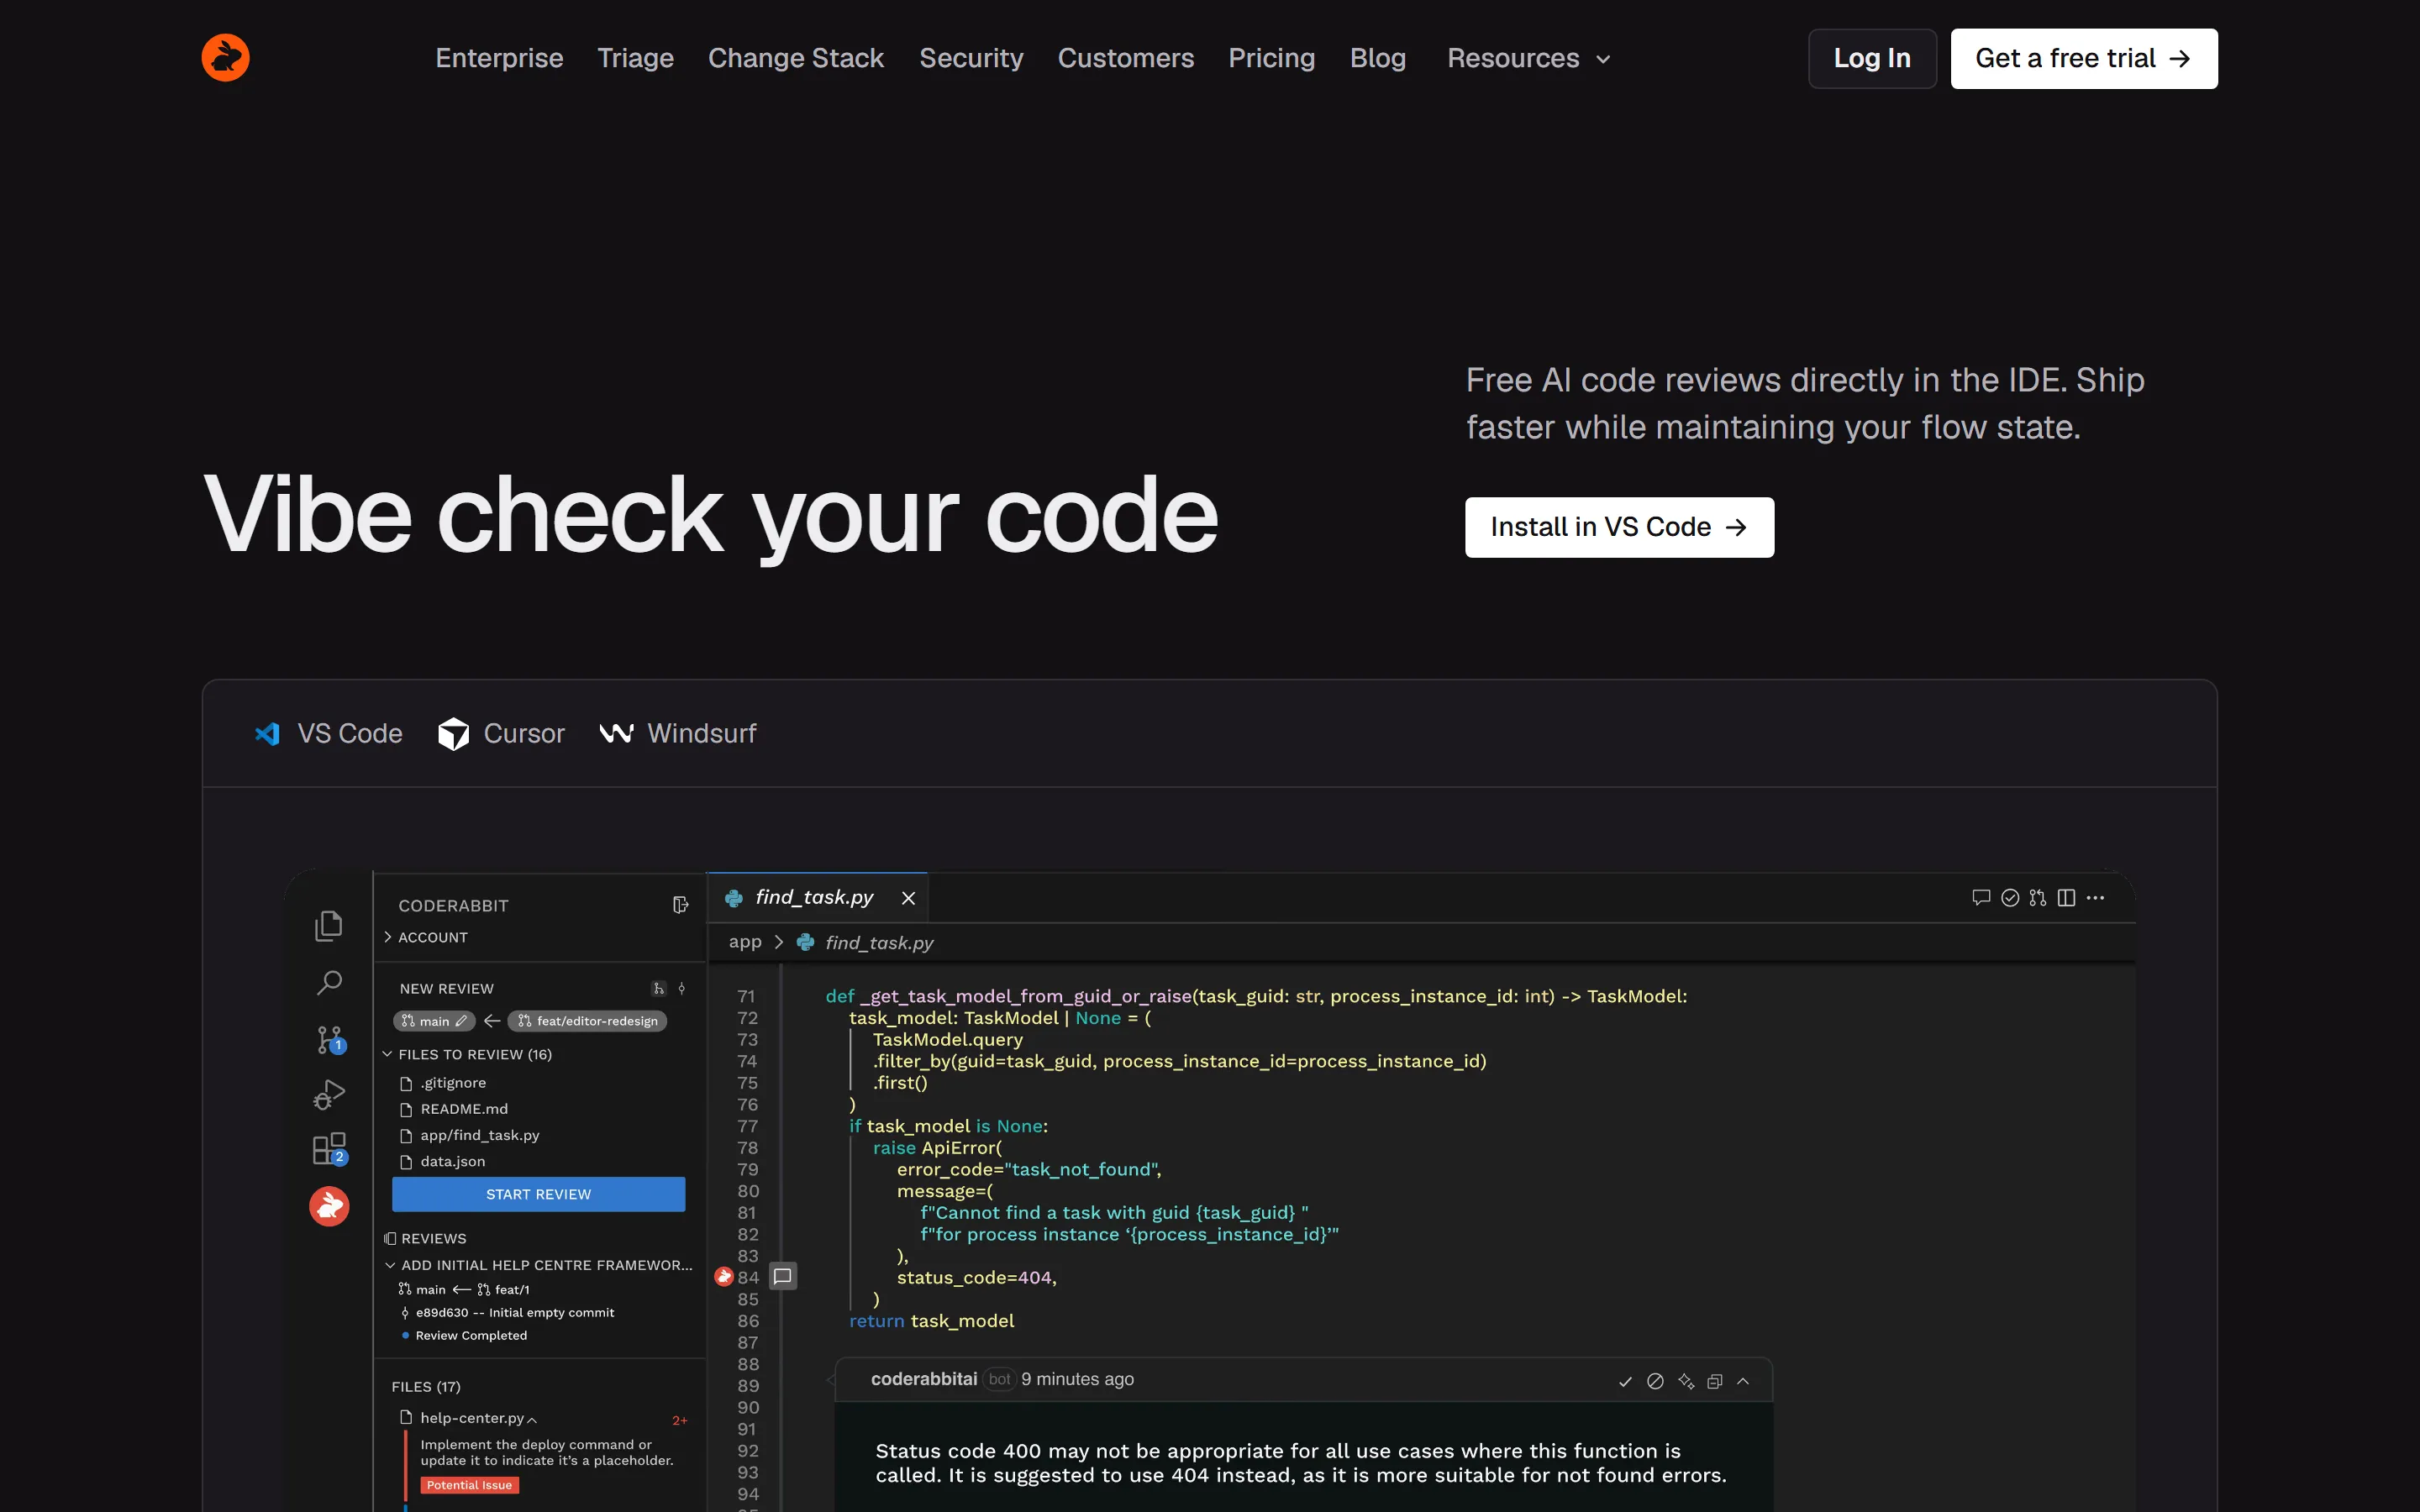Image resolution: width=2420 pixels, height=1512 pixels.
Task: Open the Search icon in activity bar
Action: click(x=329, y=983)
